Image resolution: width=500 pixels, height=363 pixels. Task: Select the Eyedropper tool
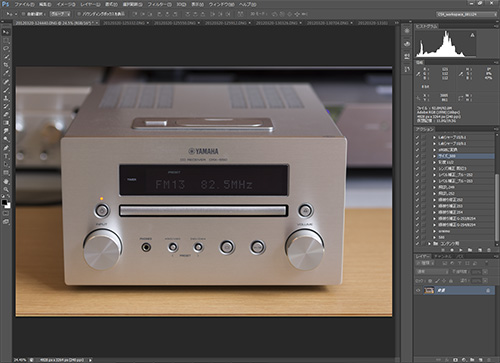click(6, 73)
